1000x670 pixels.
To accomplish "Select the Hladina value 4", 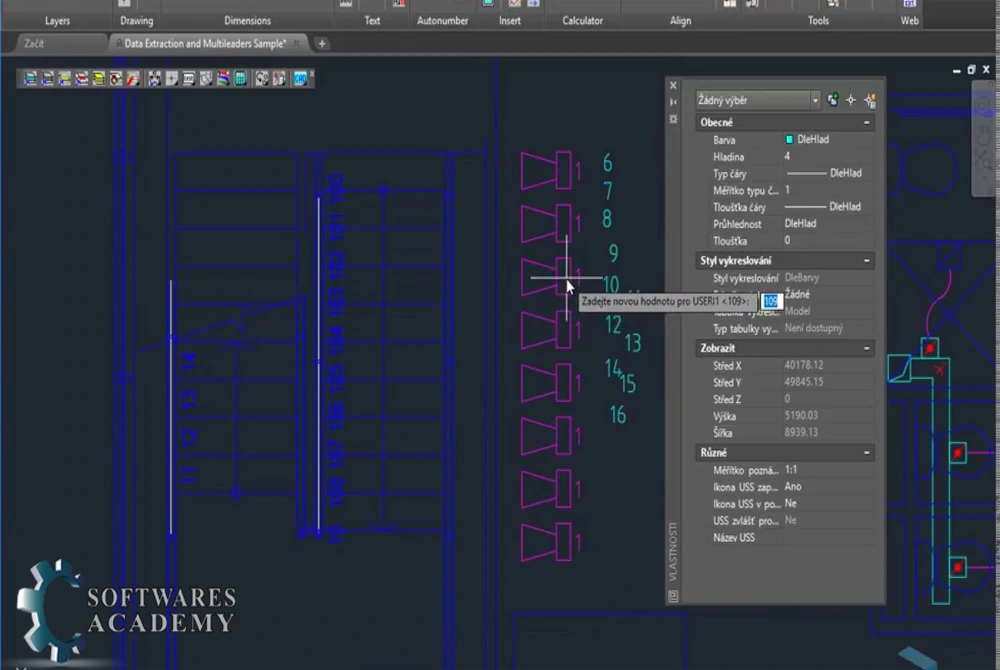I will (787, 156).
